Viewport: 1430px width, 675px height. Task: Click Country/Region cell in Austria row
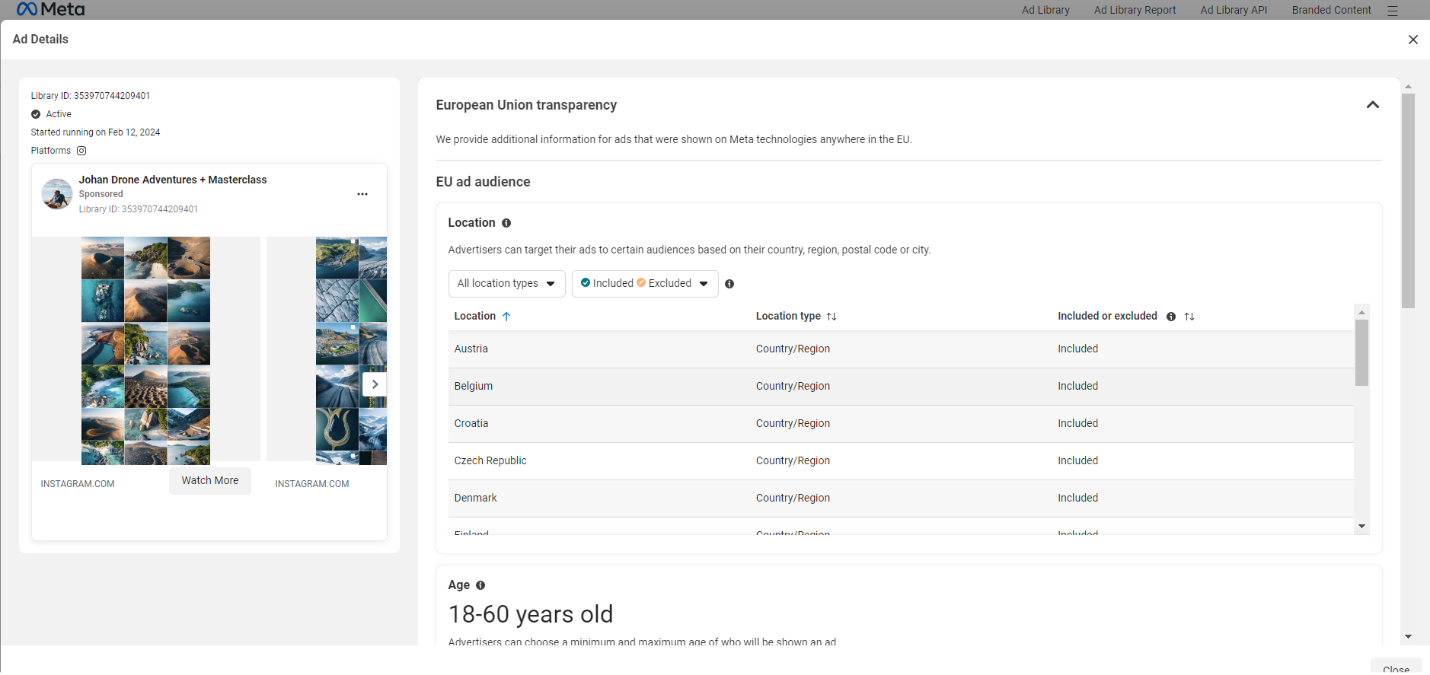(x=793, y=349)
